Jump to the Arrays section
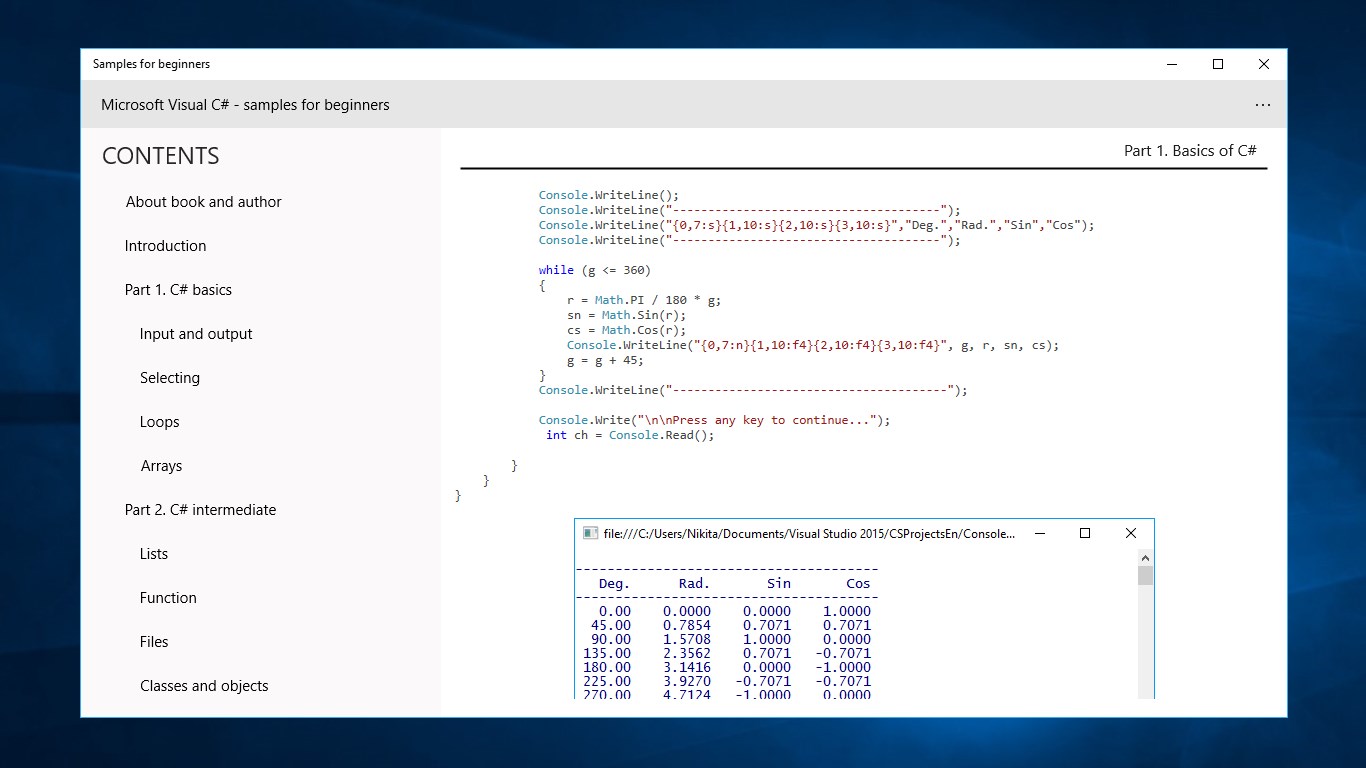The height and width of the screenshot is (768, 1366). tap(162, 466)
